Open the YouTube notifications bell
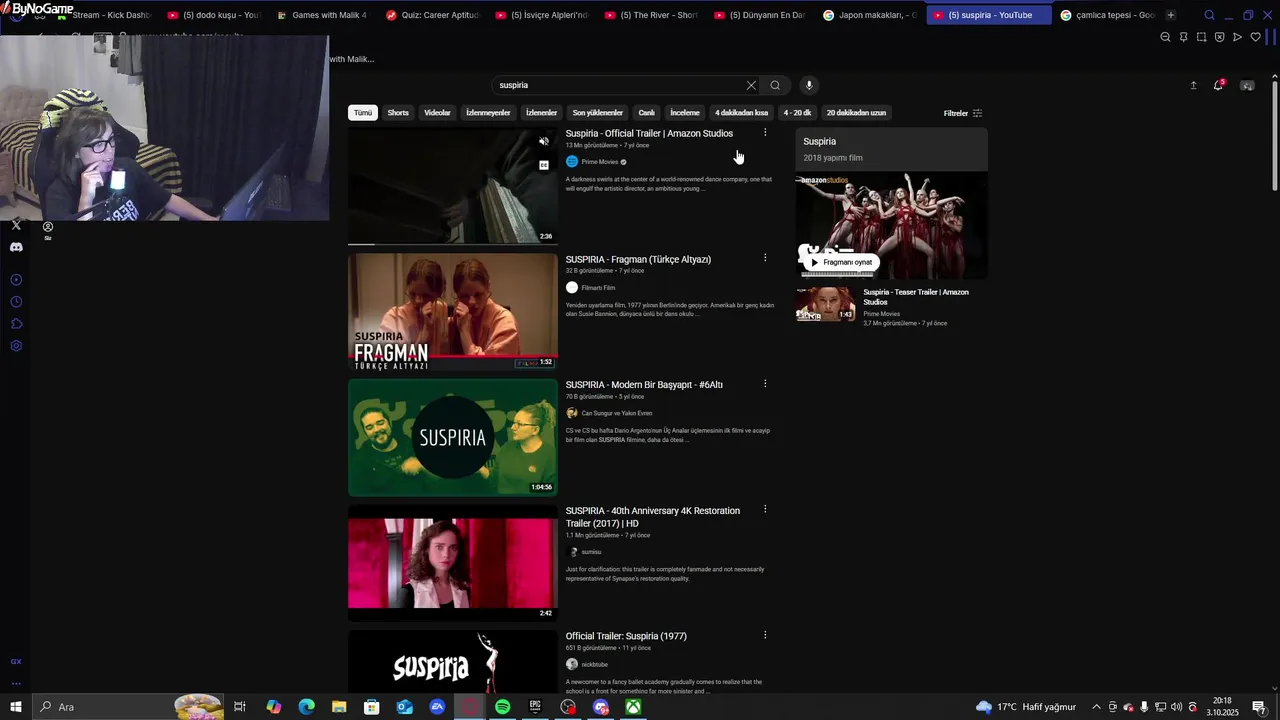This screenshot has height=720, width=1280. 1218,85
